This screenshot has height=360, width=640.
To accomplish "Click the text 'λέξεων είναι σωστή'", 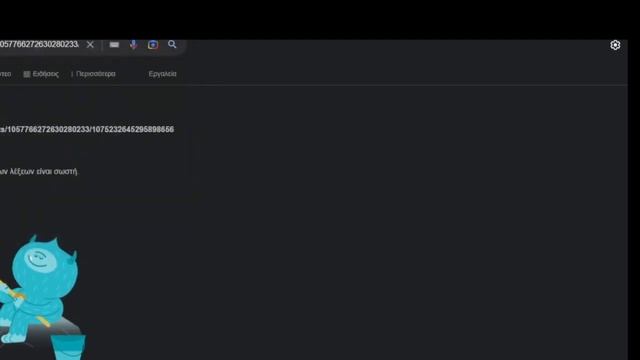I will (x=43, y=171).
